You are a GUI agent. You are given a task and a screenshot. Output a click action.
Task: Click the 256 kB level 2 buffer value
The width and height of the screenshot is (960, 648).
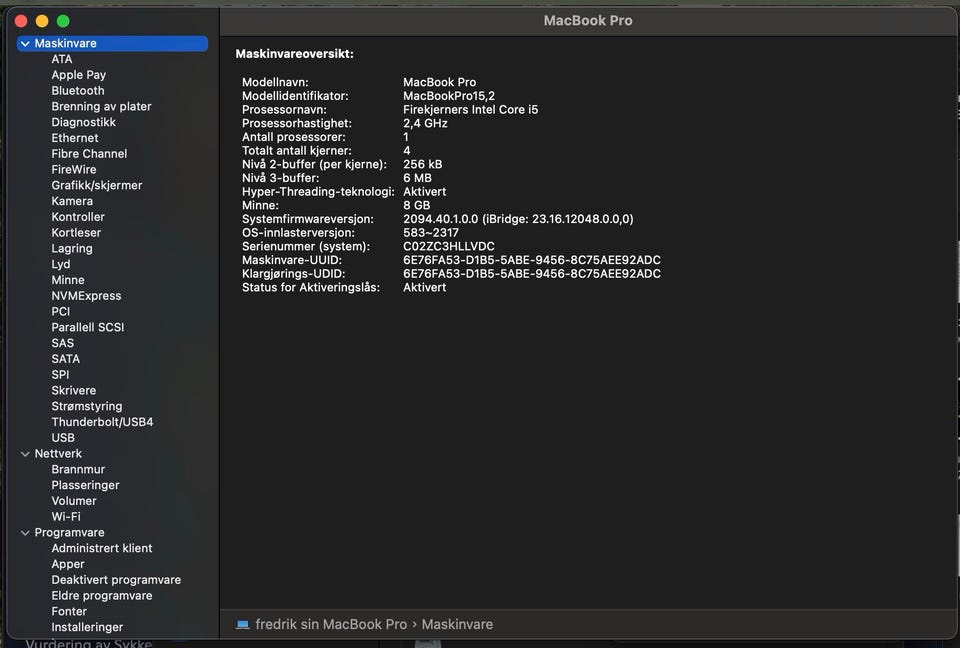[x=422, y=164]
